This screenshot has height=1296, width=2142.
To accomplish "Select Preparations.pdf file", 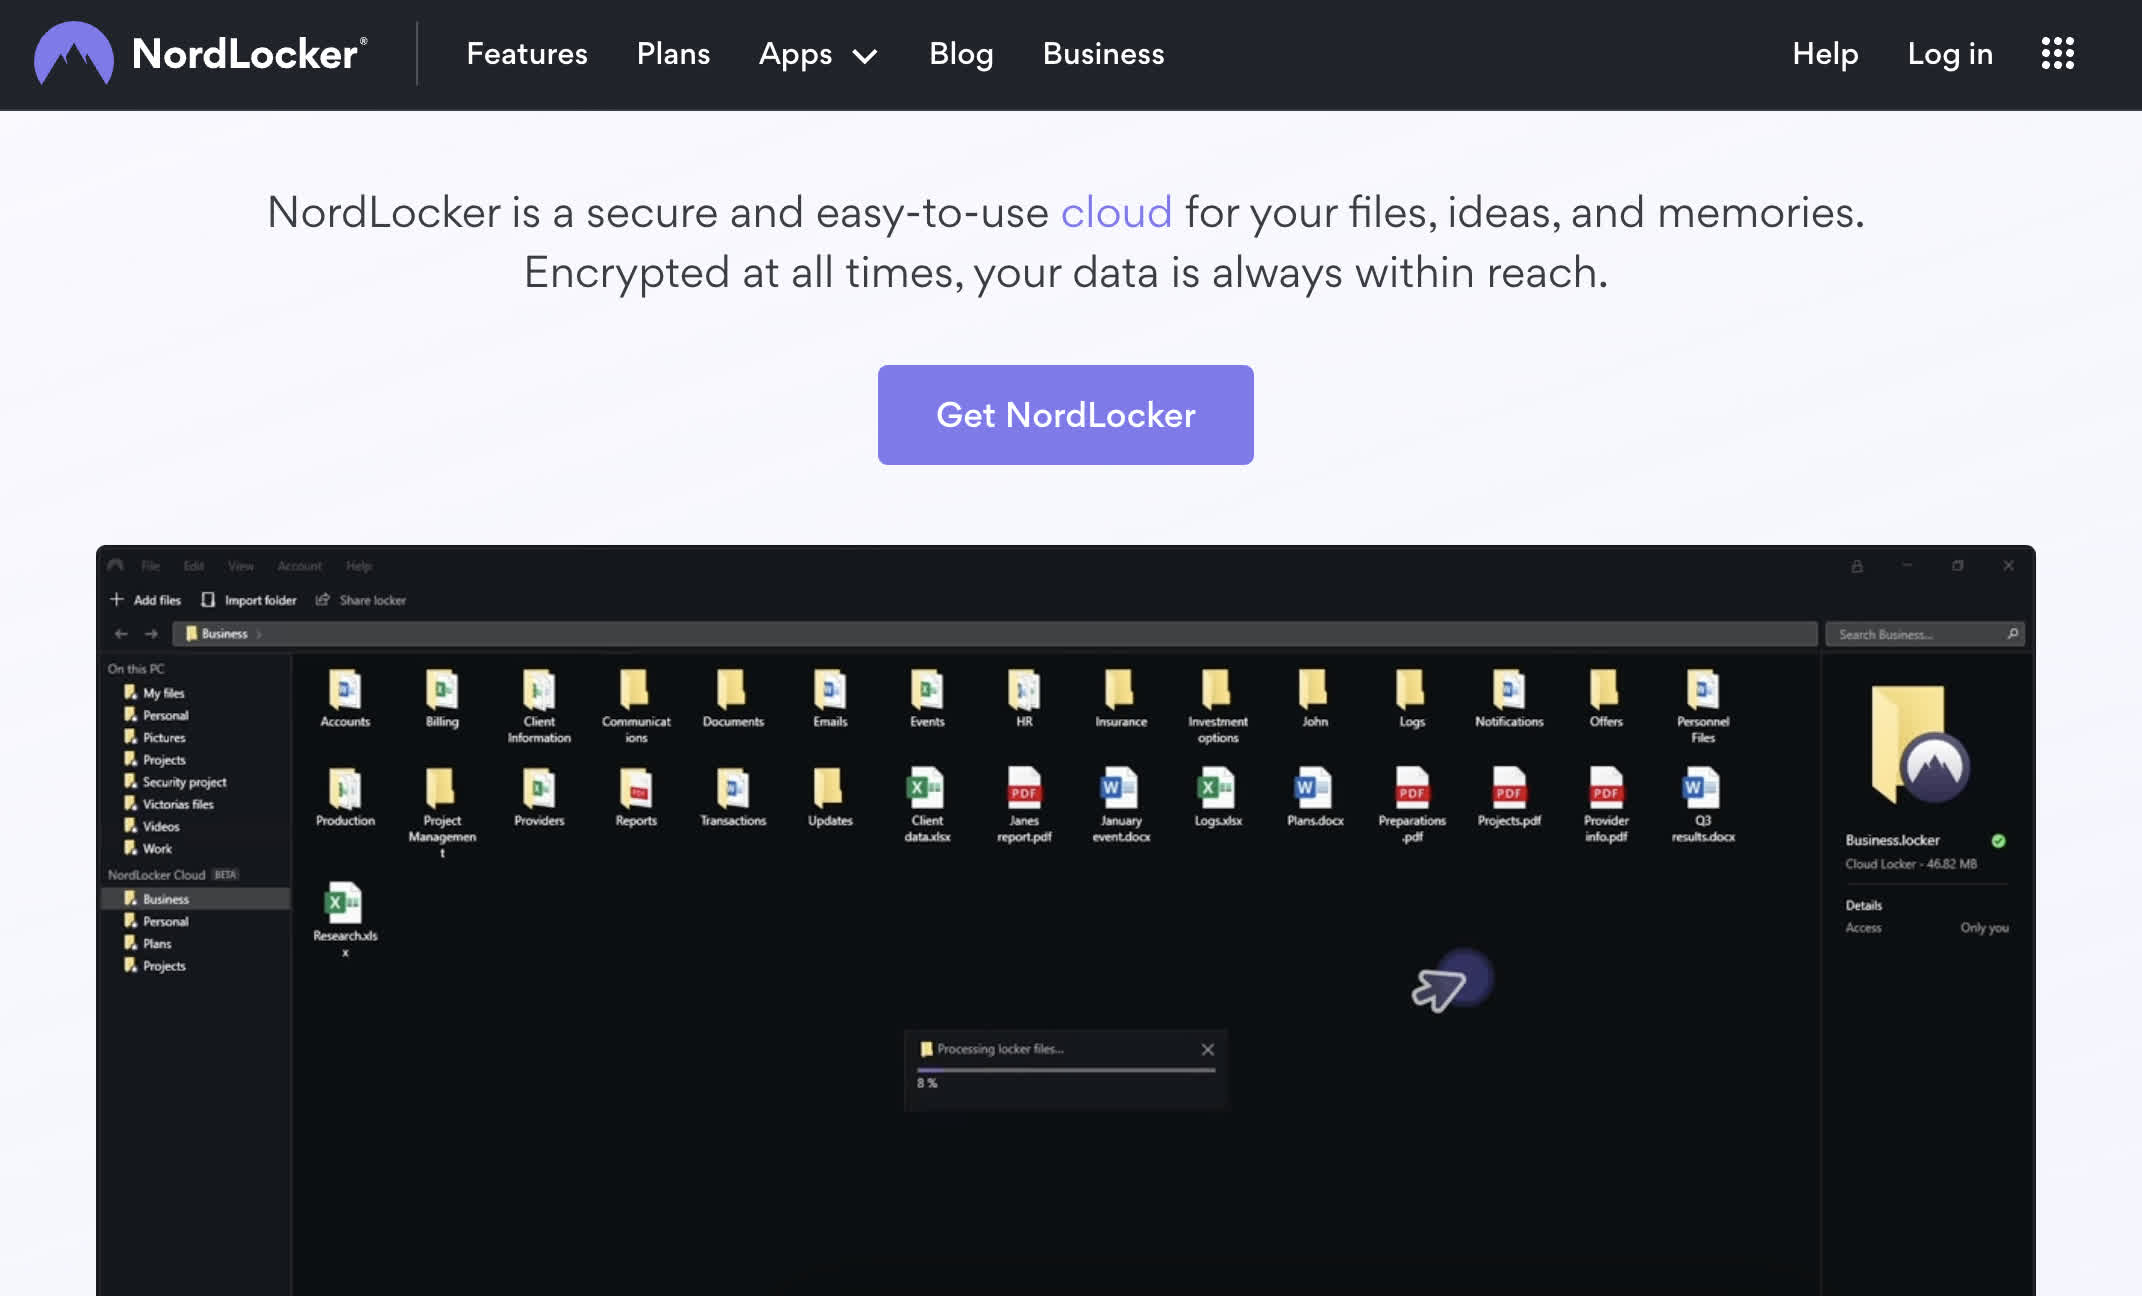I will pyautogui.click(x=1412, y=805).
